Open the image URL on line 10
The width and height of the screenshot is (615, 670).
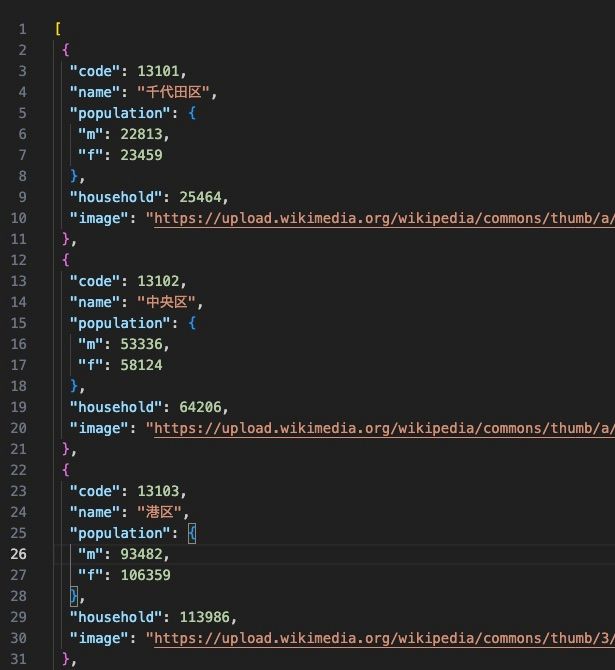coord(380,218)
